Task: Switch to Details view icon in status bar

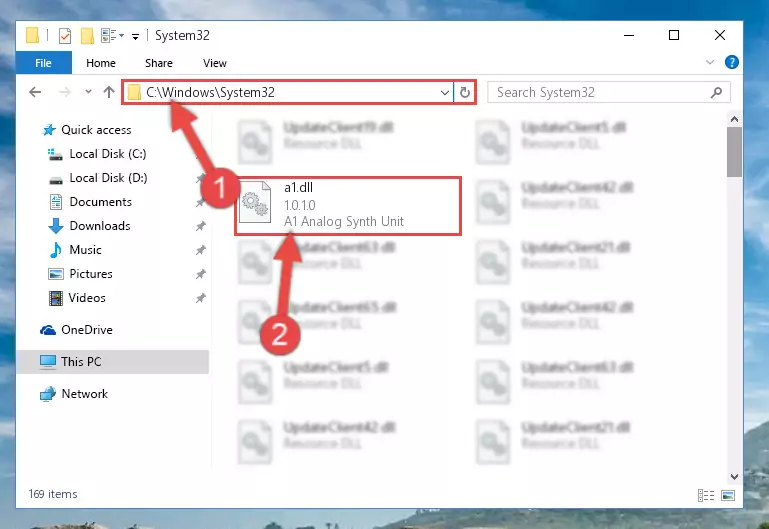Action: click(706, 495)
